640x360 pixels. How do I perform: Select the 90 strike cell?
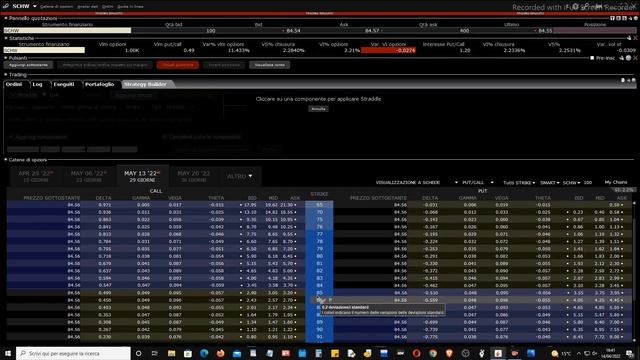tap(319, 329)
